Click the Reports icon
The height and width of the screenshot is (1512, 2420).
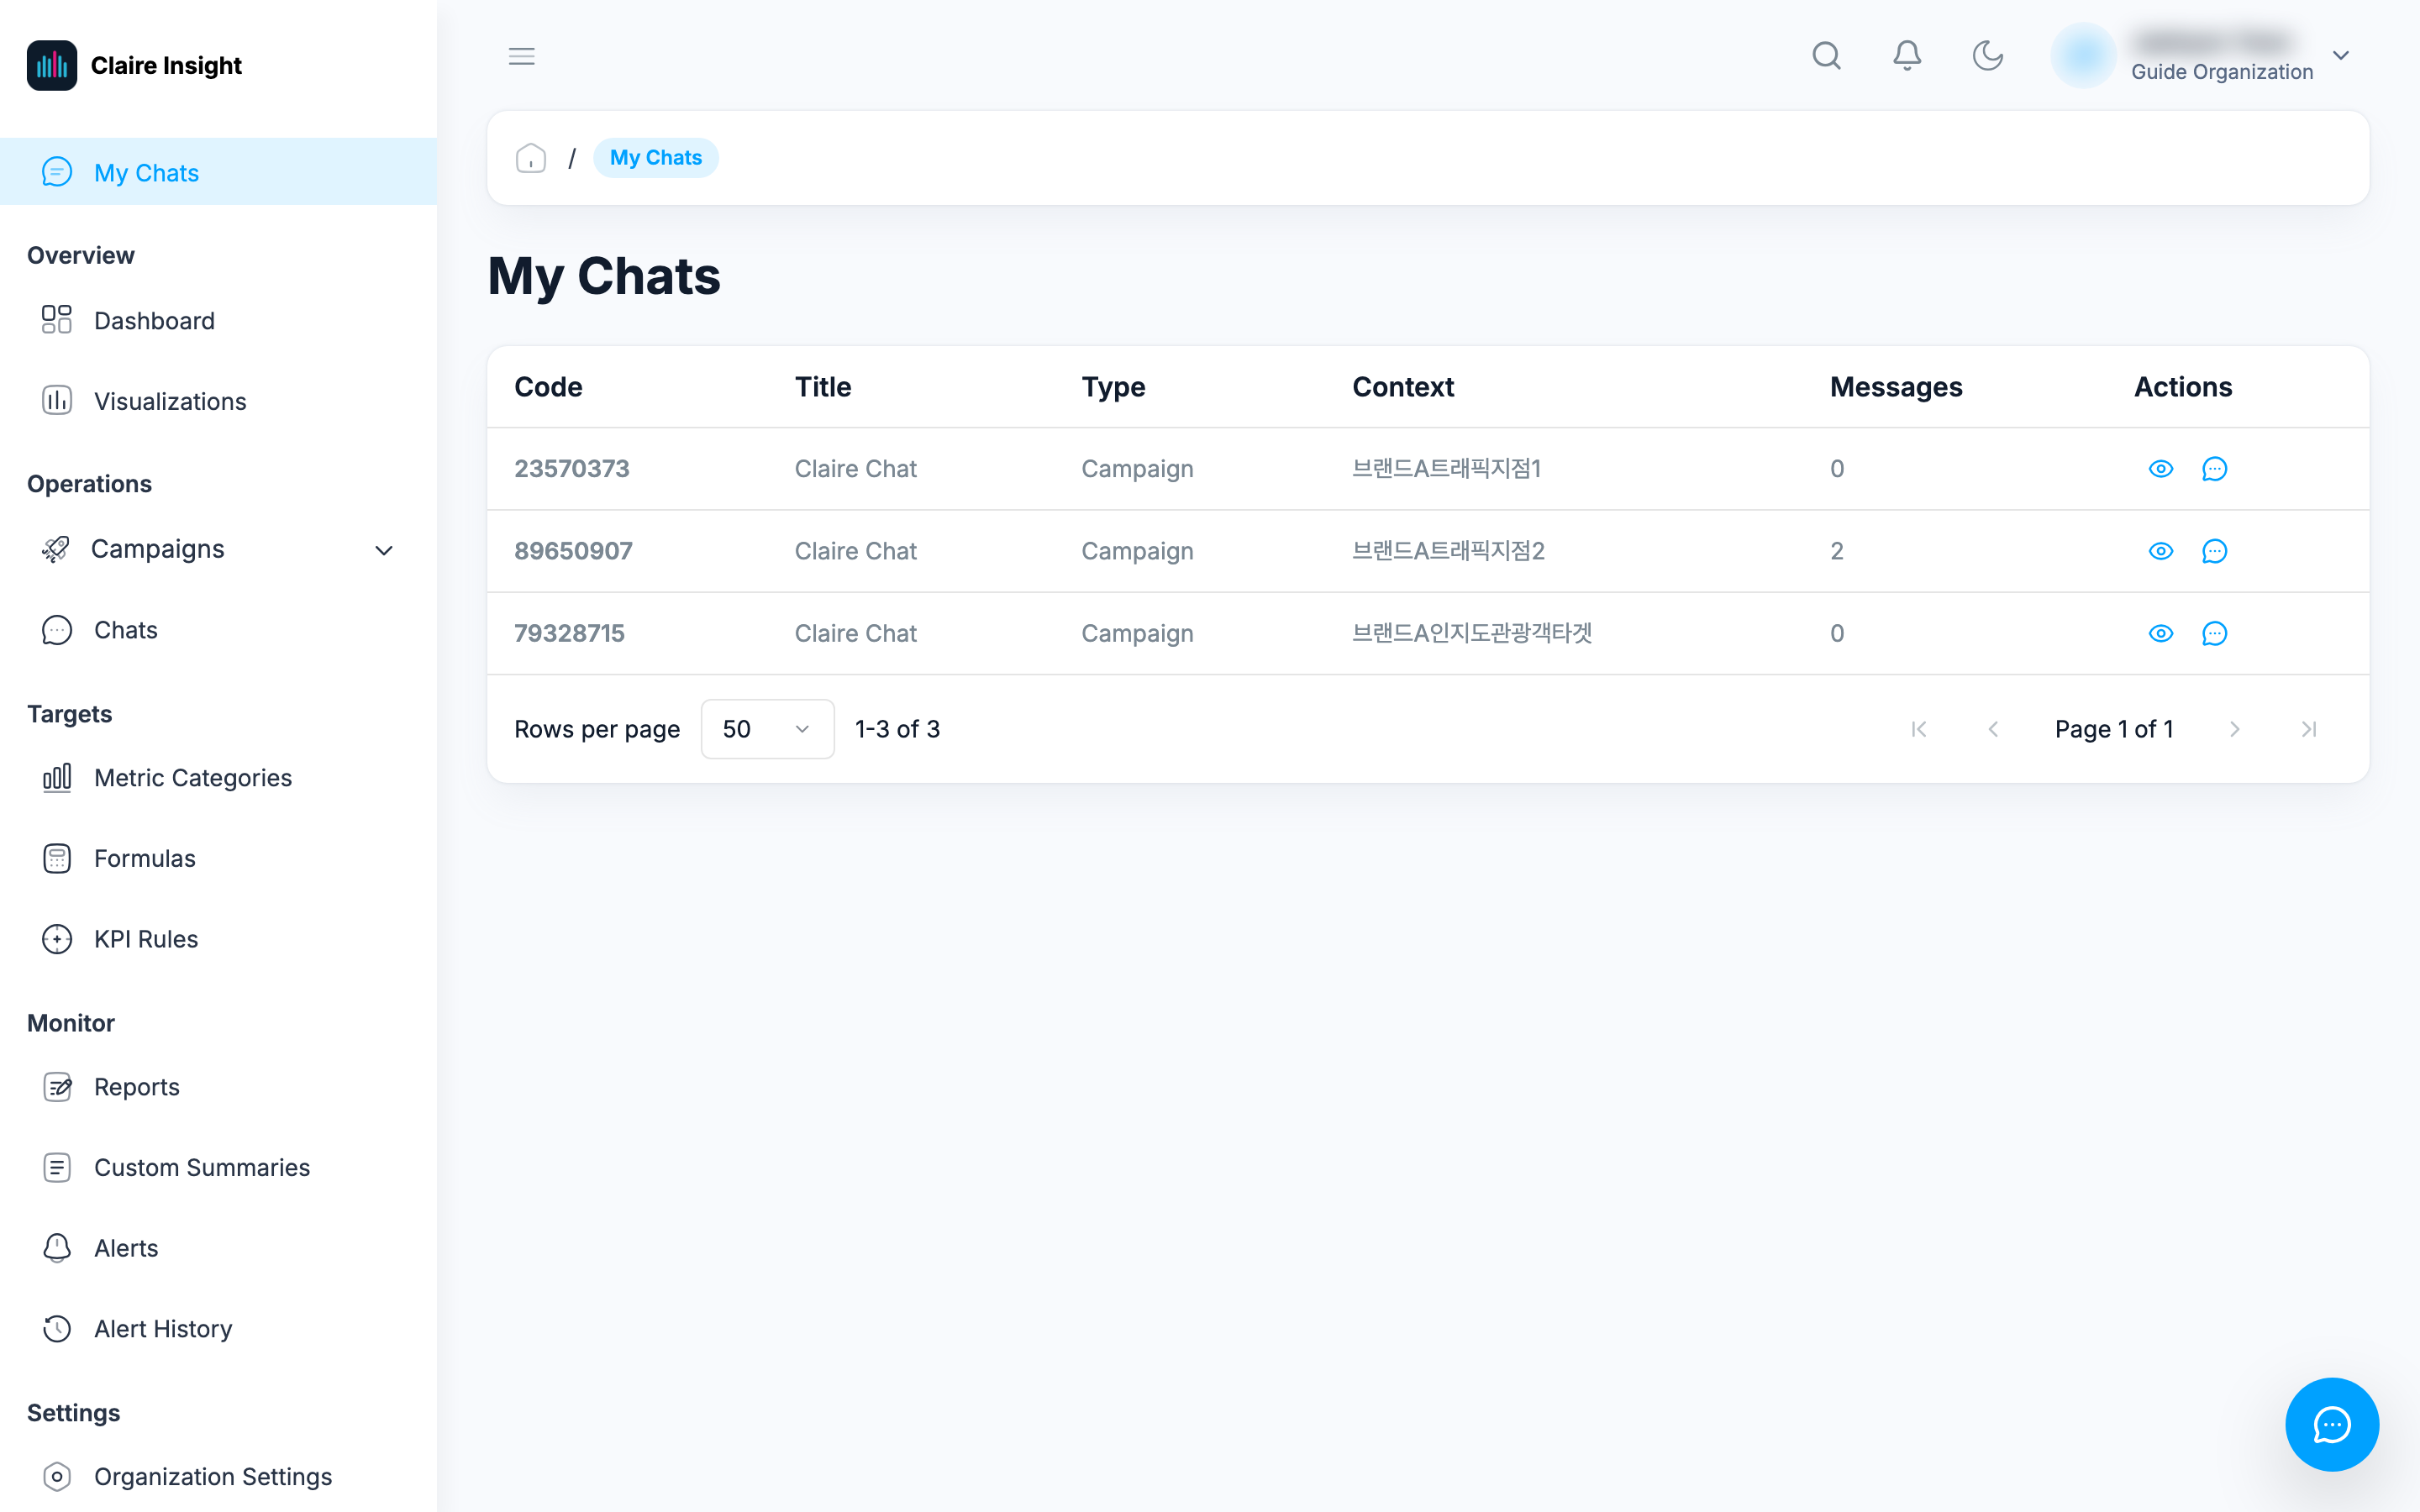[x=57, y=1087]
